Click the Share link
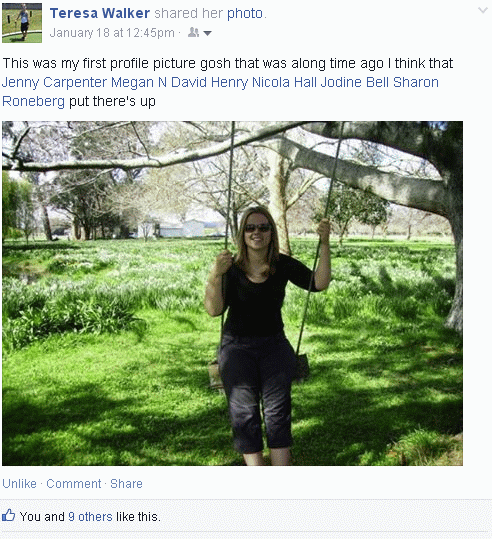 pyautogui.click(x=126, y=484)
